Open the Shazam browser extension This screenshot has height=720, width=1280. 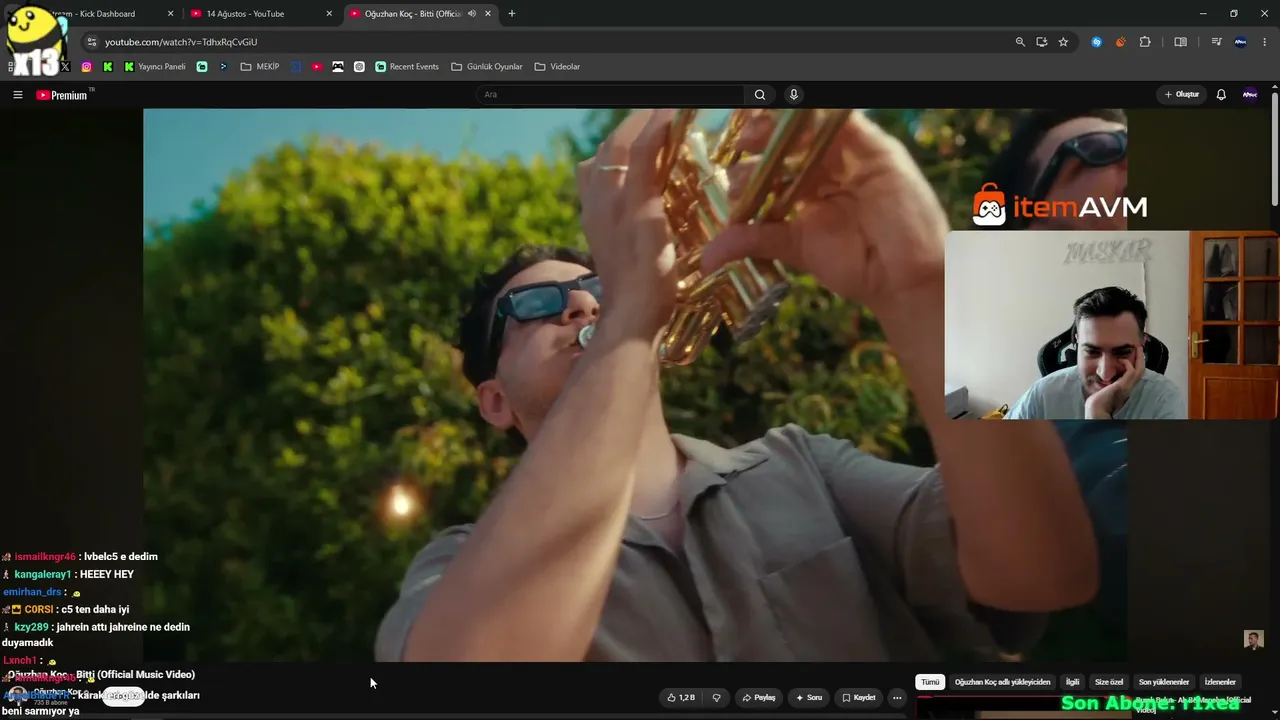click(1097, 42)
